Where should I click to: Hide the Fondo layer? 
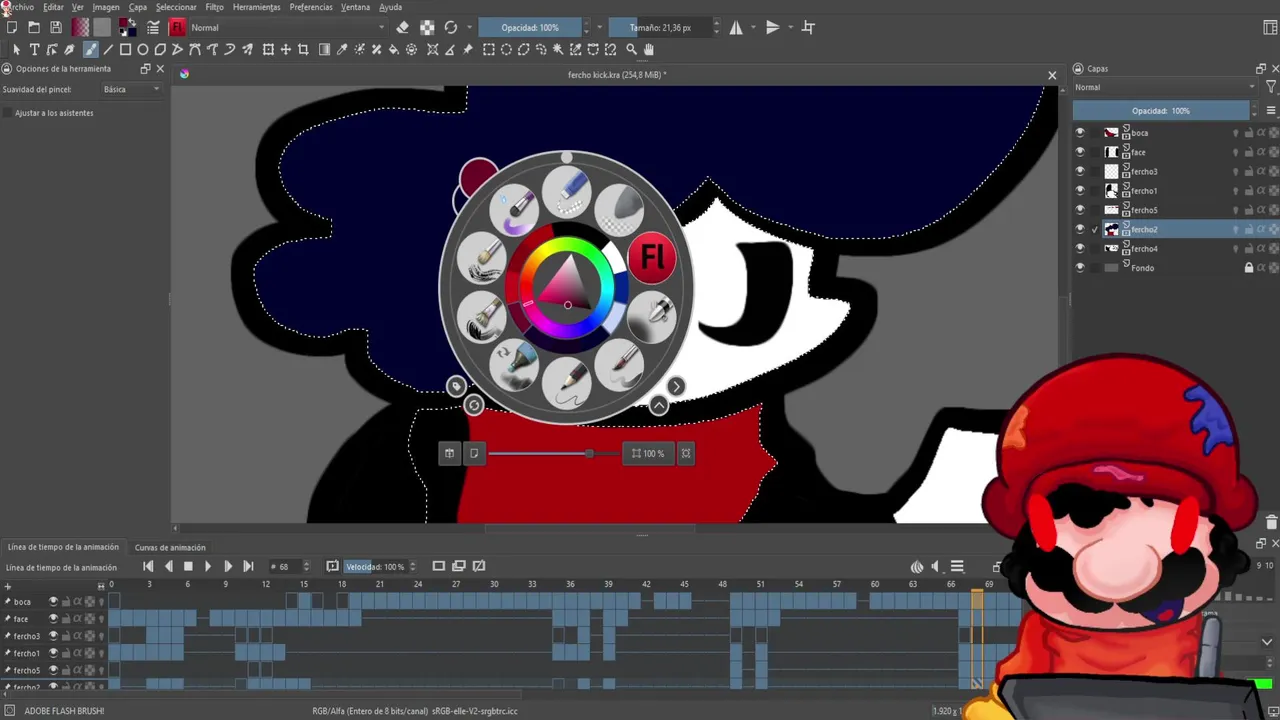click(x=1079, y=268)
